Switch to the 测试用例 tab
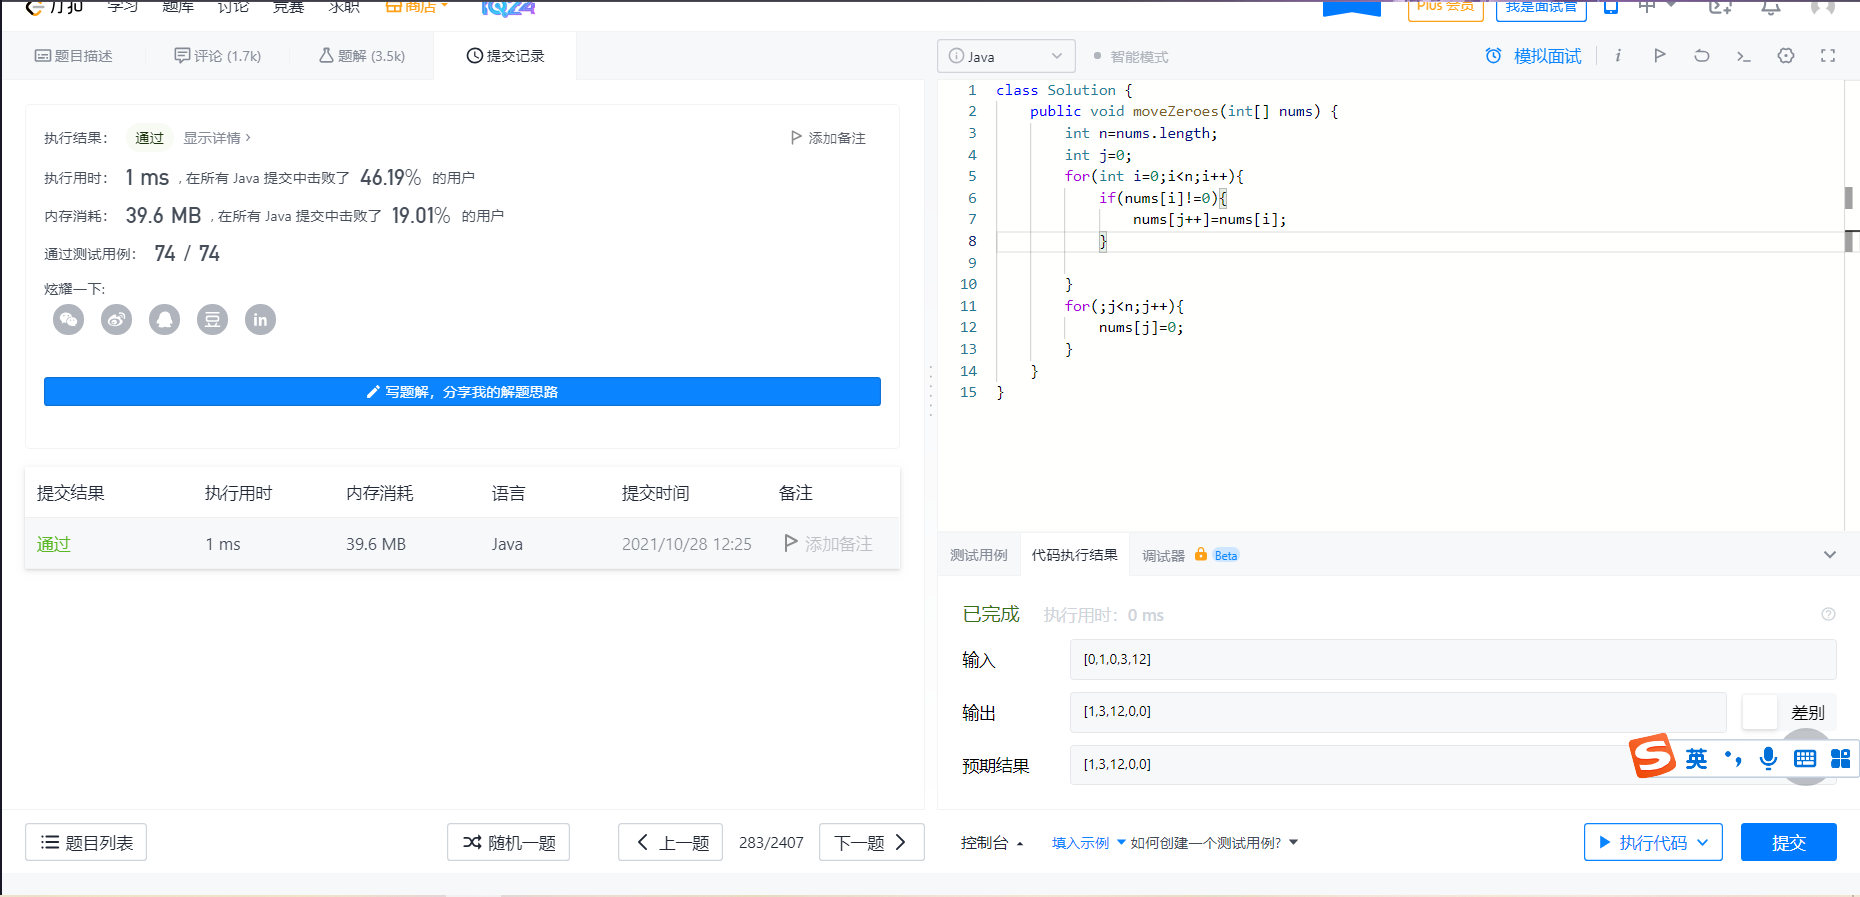This screenshot has width=1860, height=897. tap(978, 555)
